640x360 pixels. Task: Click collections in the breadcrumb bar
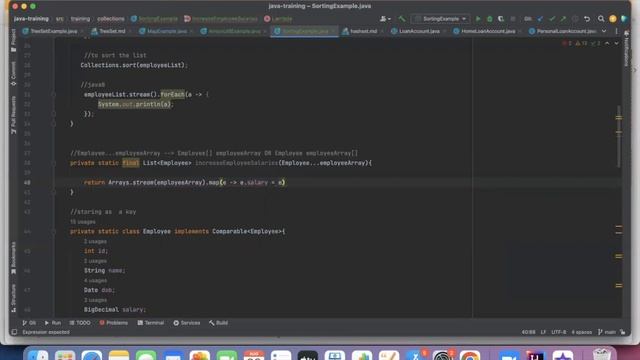coord(111,19)
